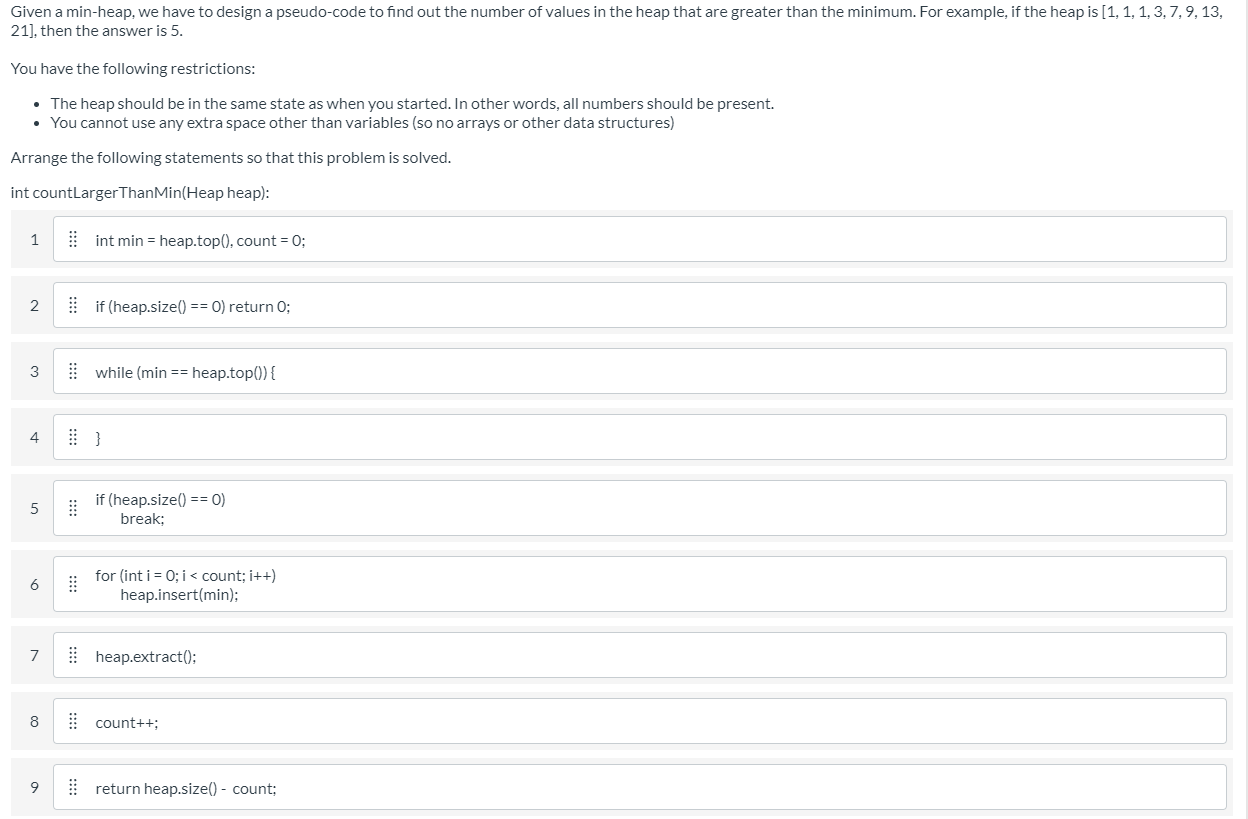The width and height of the screenshot is (1248, 819).
Task: Click the drag handle beside 'count++;'
Action: (72, 721)
